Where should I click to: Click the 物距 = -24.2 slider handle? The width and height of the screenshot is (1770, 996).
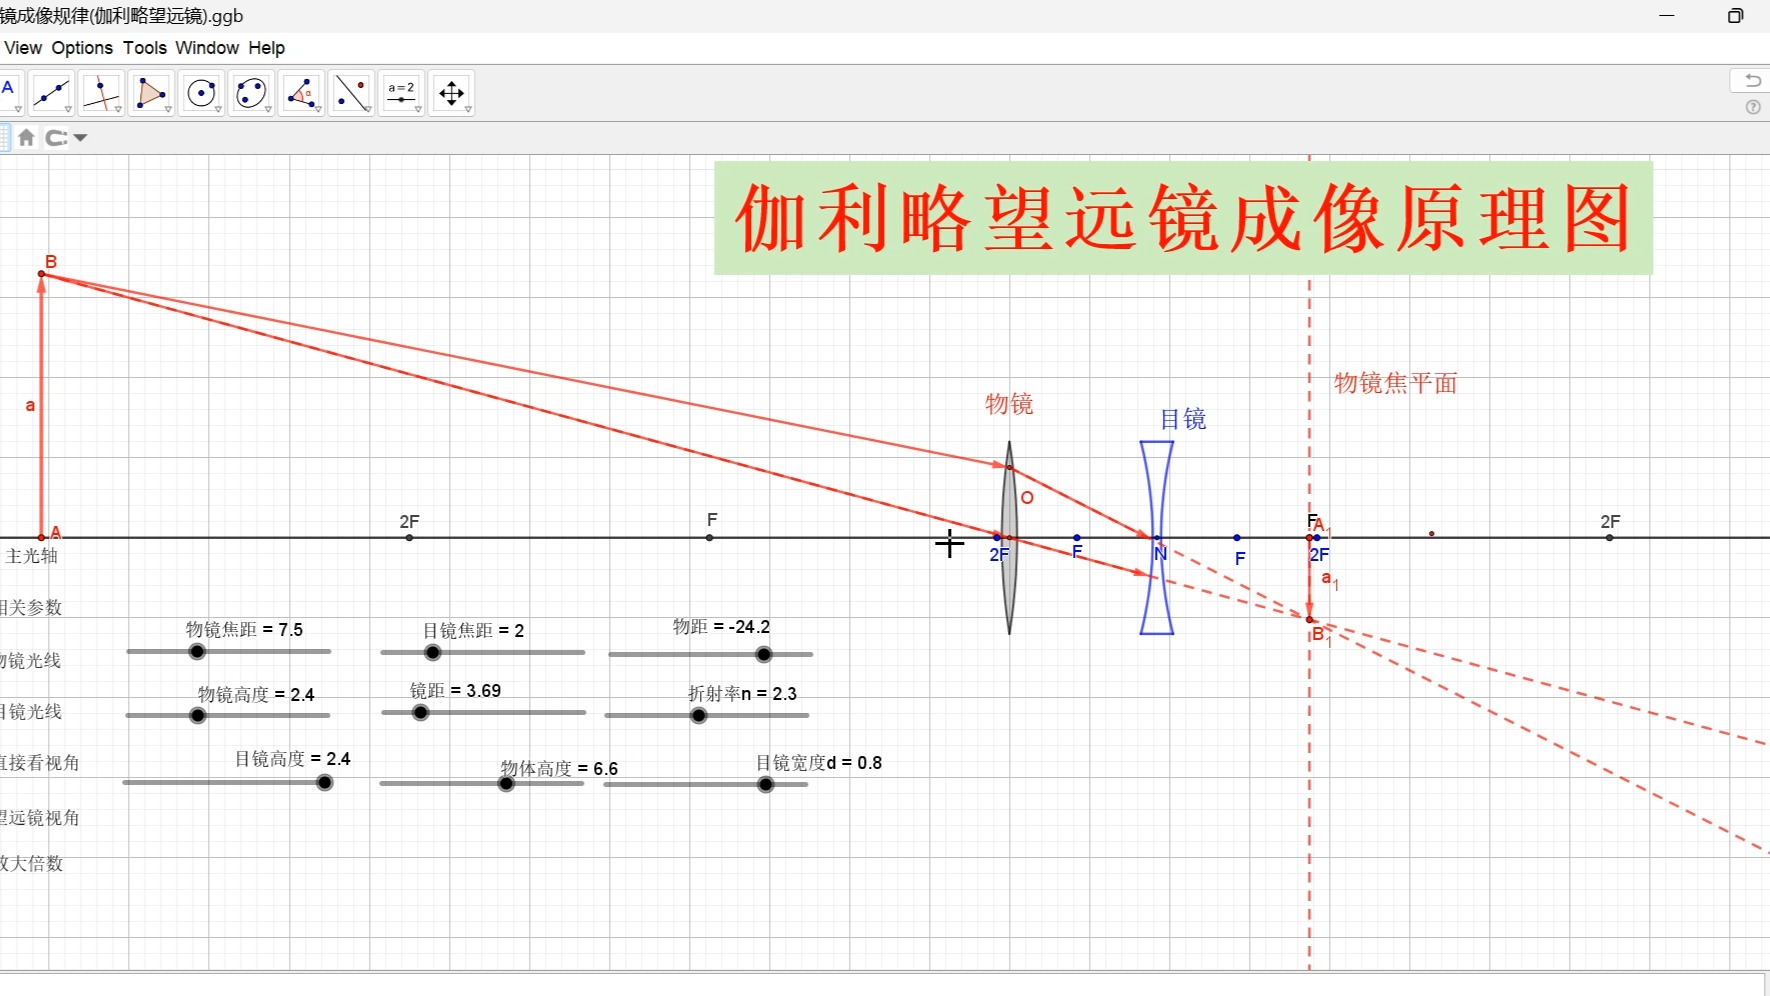pos(764,655)
